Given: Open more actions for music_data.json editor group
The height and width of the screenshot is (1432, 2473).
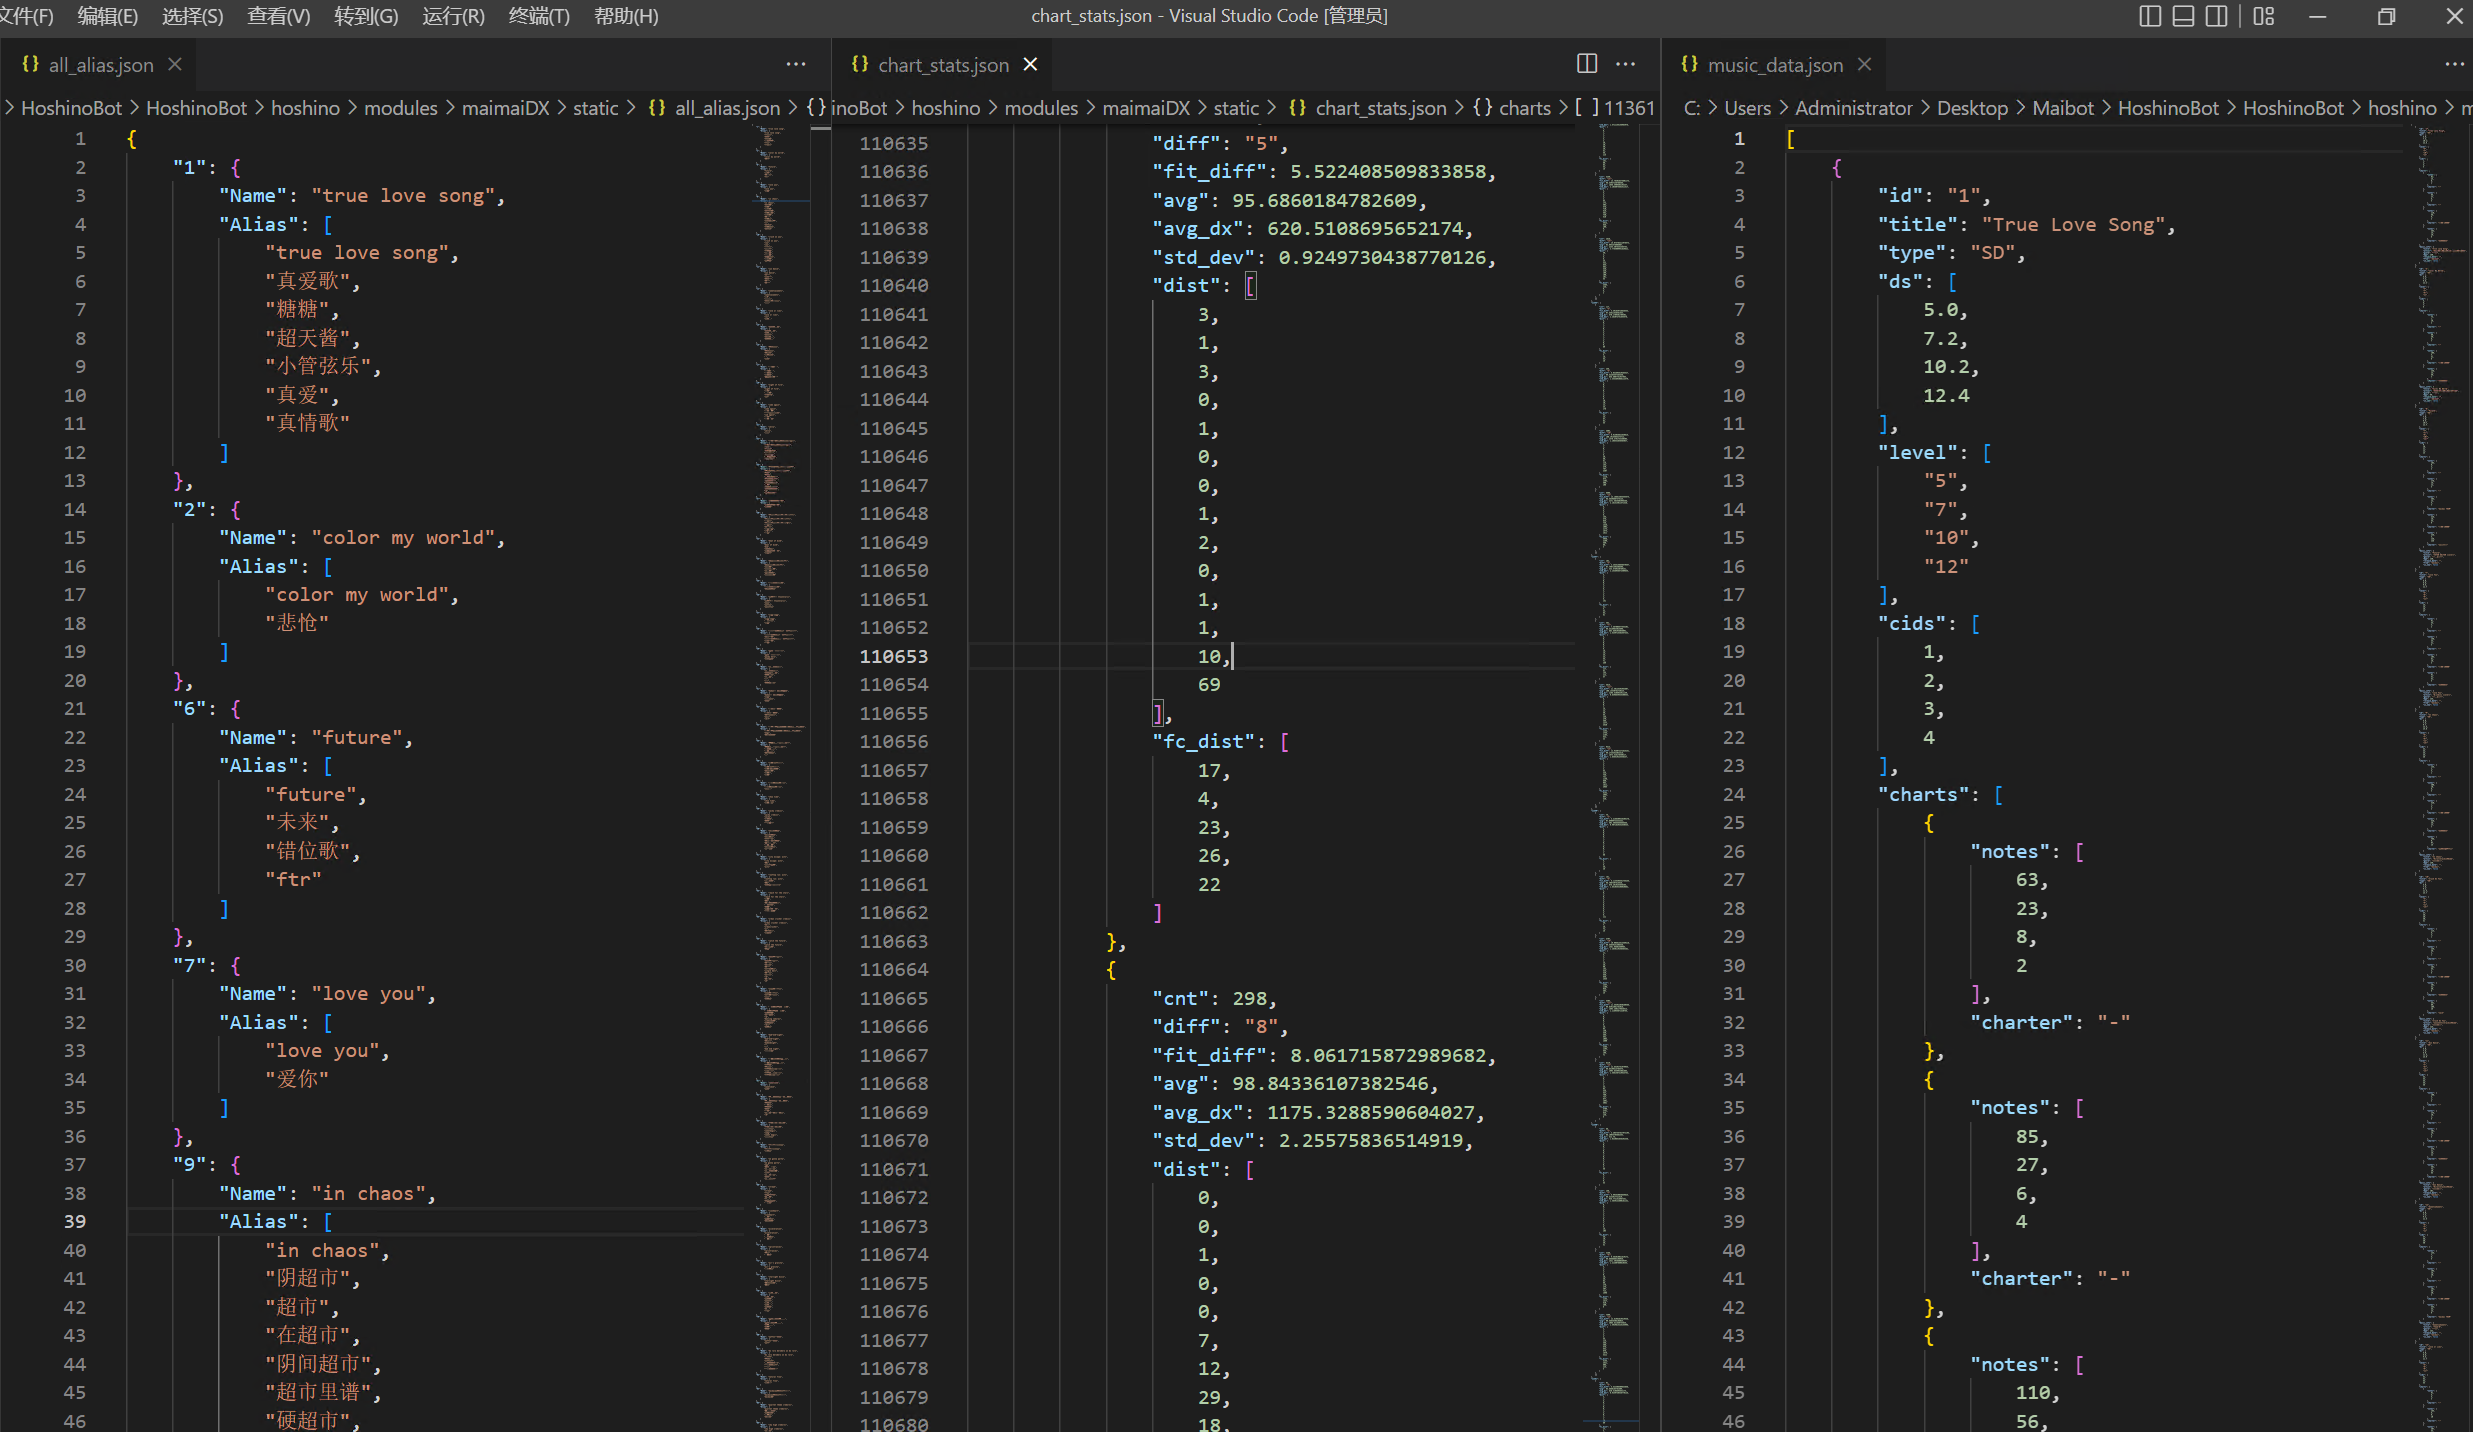Looking at the screenshot, I should (2454, 64).
